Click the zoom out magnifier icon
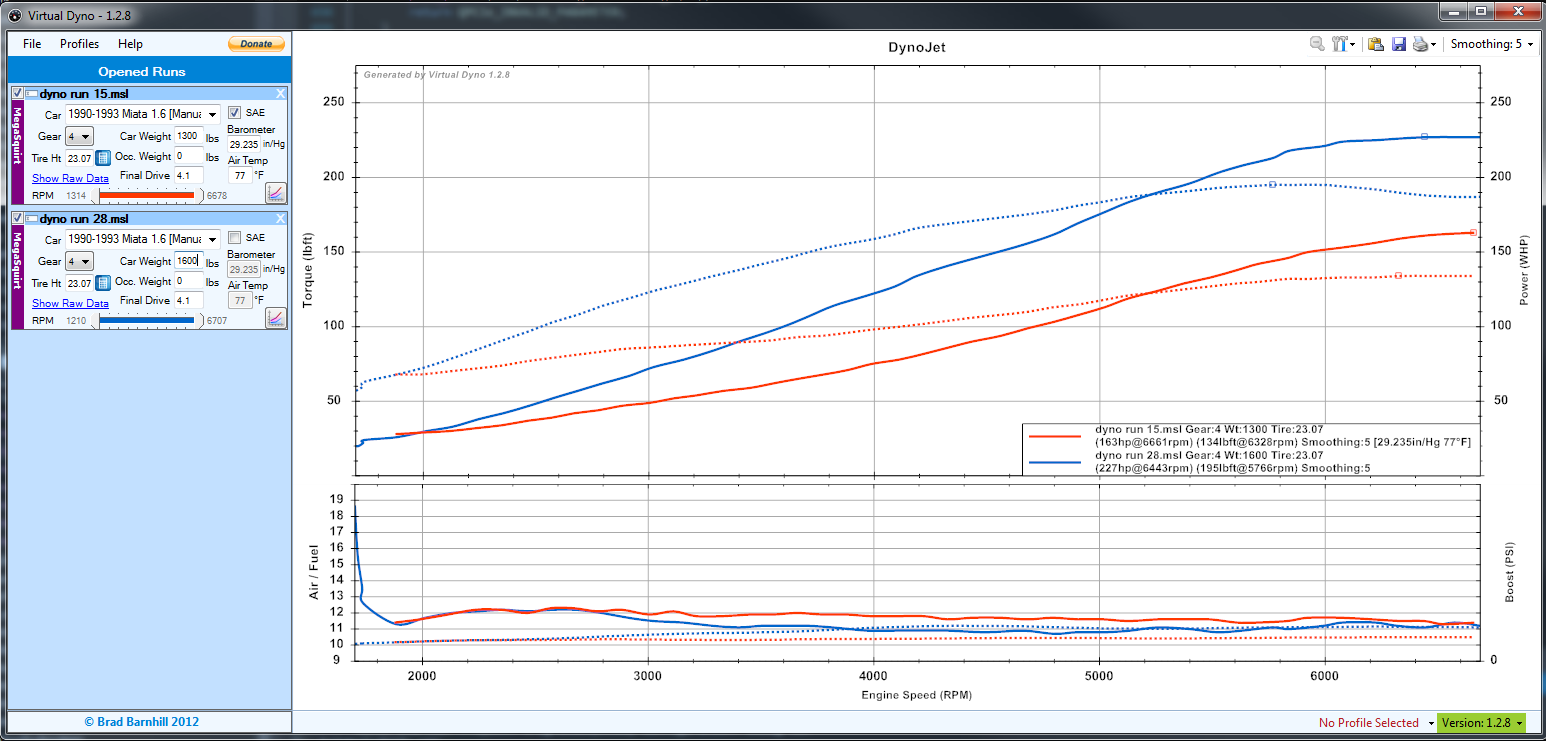 coord(1317,44)
